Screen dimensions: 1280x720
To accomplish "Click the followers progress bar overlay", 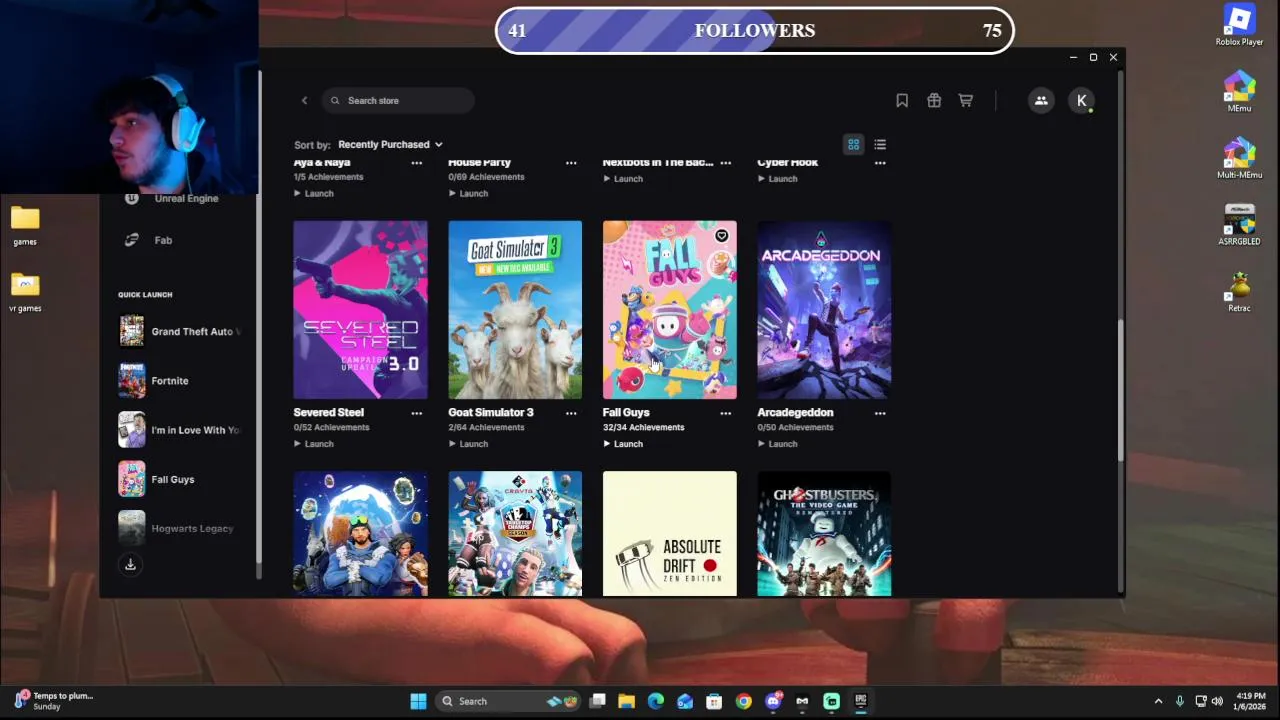I will (755, 30).
